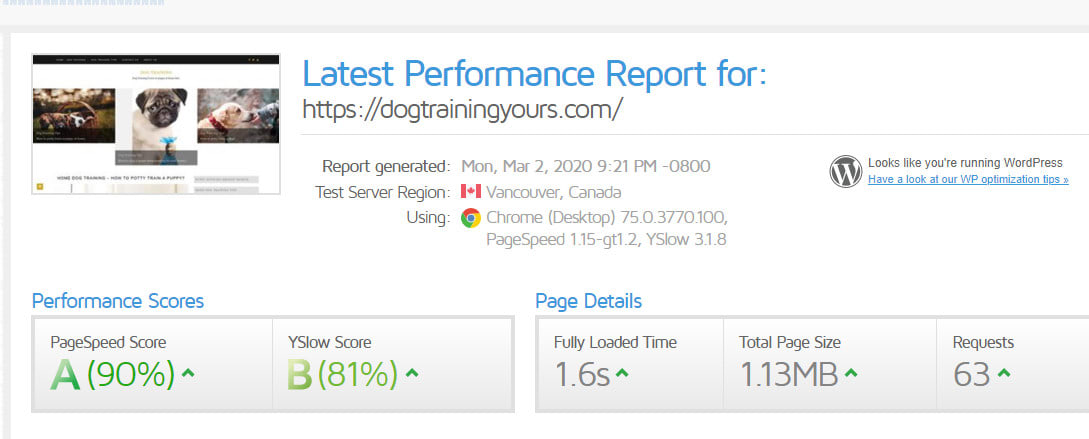Open the WP optimization tips link
Screen dimensions: 1089x439
click(x=967, y=180)
